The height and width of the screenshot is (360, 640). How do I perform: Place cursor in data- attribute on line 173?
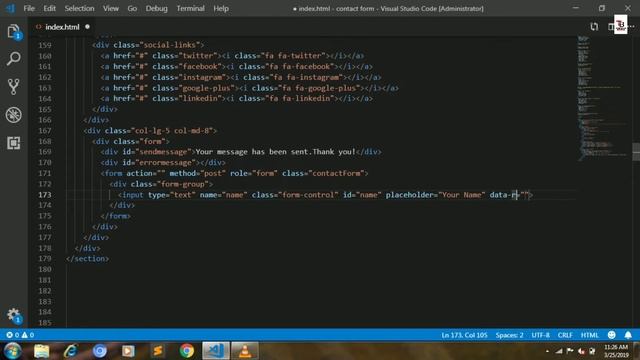tap(503, 195)
